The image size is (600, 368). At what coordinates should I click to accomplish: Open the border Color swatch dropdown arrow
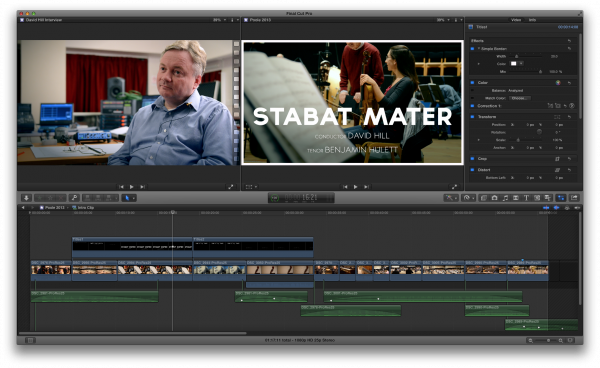point(521,64)
